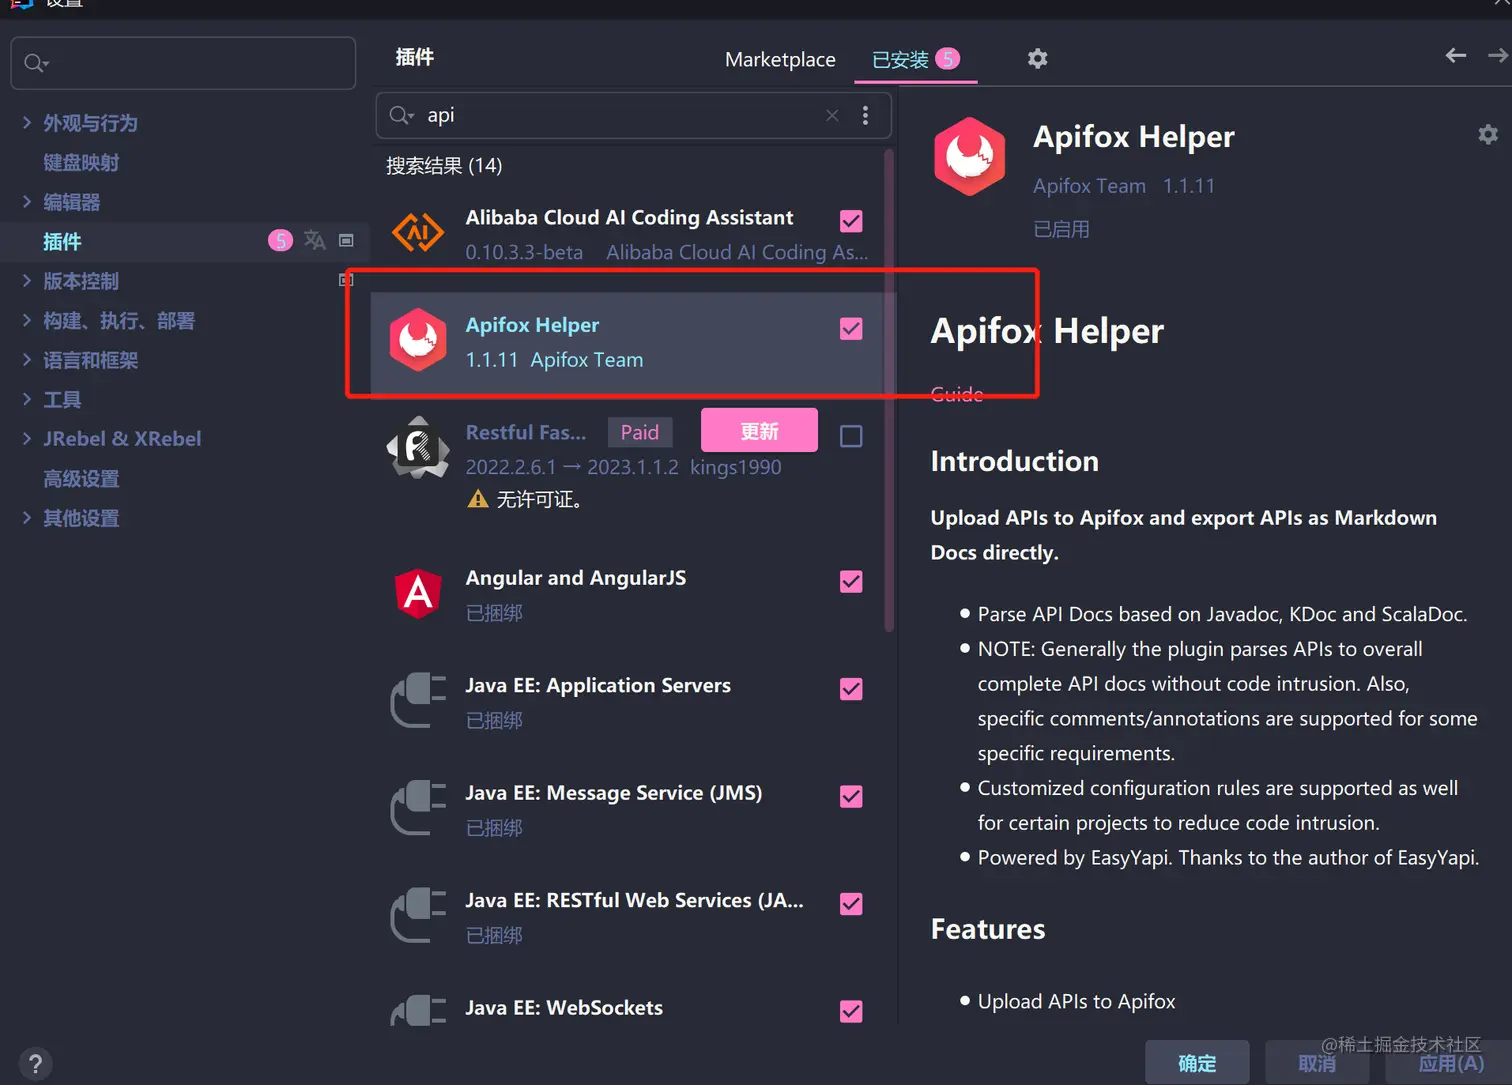Click the Apifox Helper list icon

418,340
